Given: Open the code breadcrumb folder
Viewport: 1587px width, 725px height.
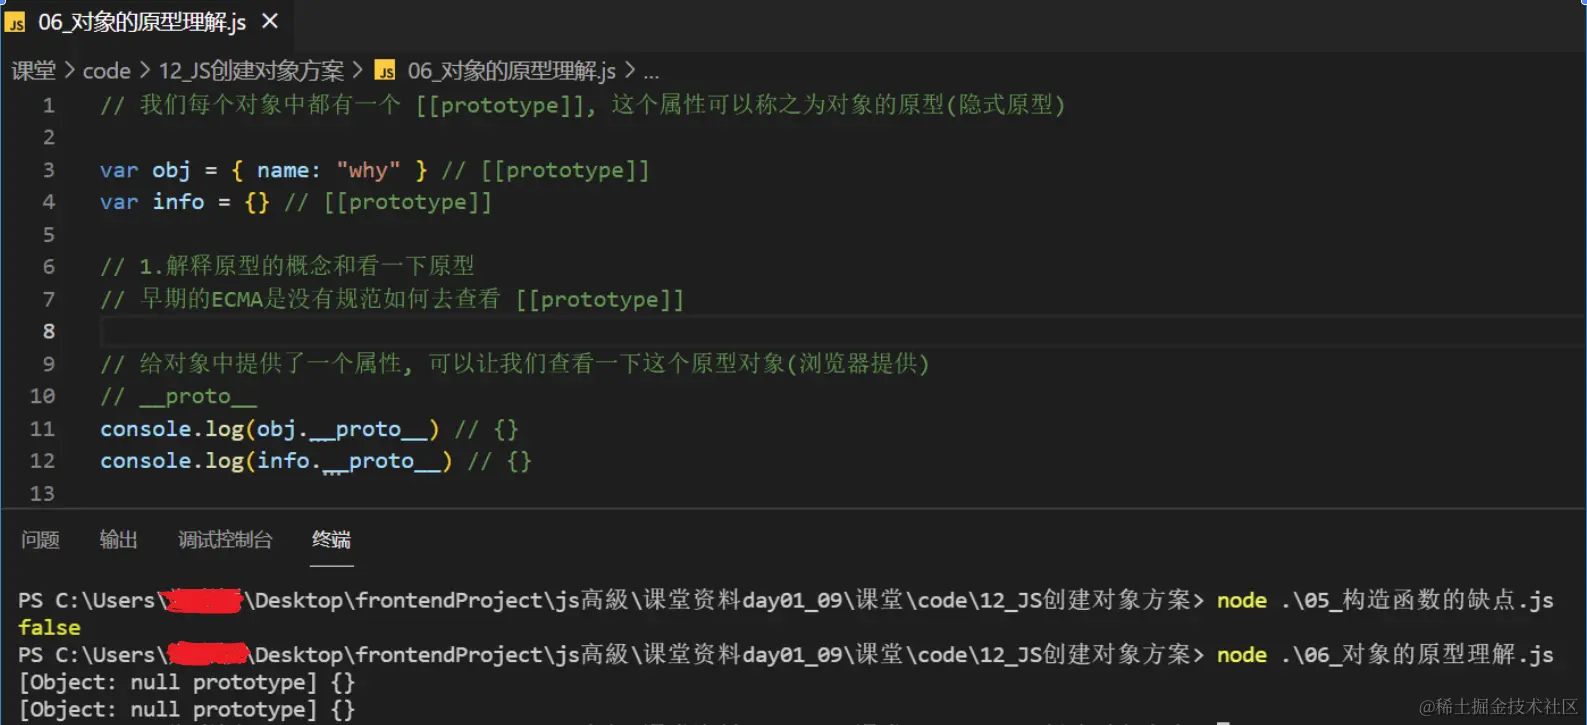Looking at the screenshot, I should [x=106, y=71].
